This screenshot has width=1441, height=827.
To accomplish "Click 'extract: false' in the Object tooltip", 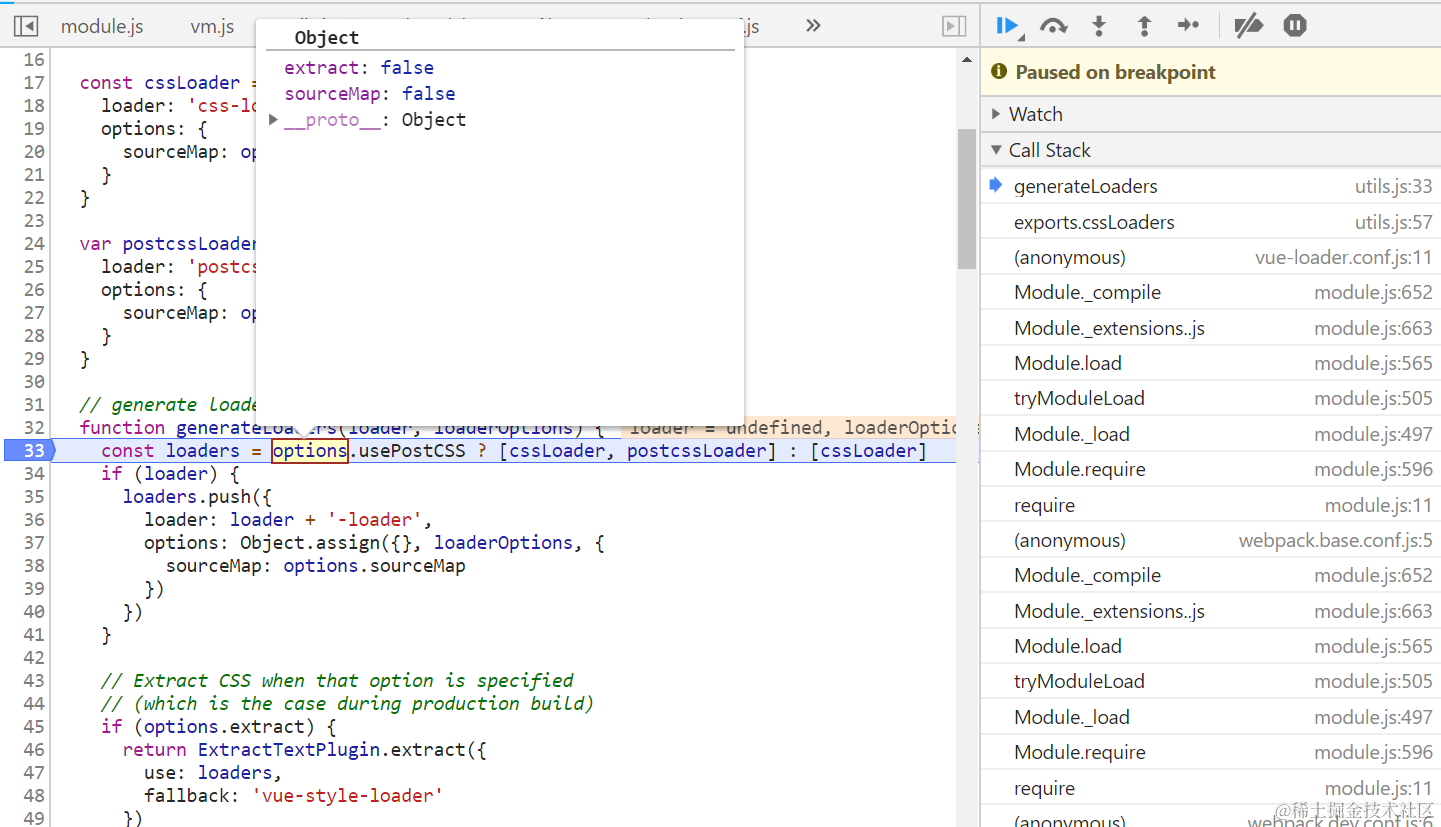I will coord(359,68).
